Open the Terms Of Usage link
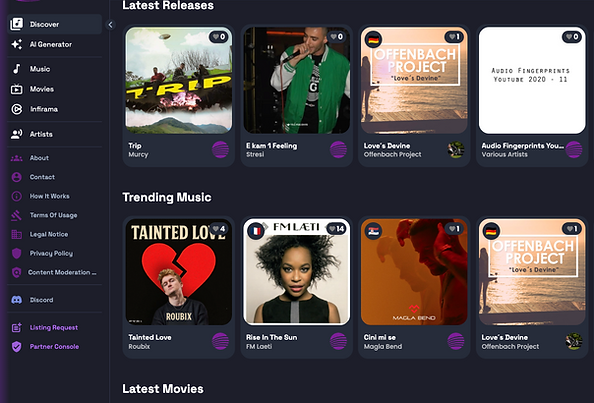Screen dimensions: 594x403 [x=55, y=215]
